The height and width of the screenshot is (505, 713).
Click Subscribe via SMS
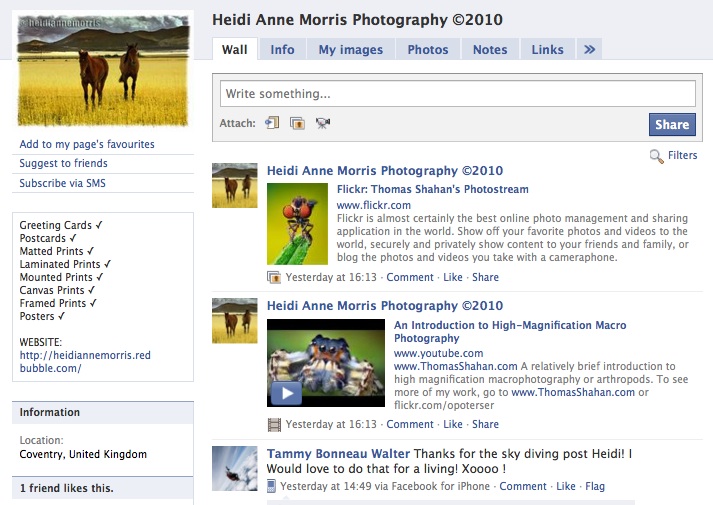tap(62, 183)
